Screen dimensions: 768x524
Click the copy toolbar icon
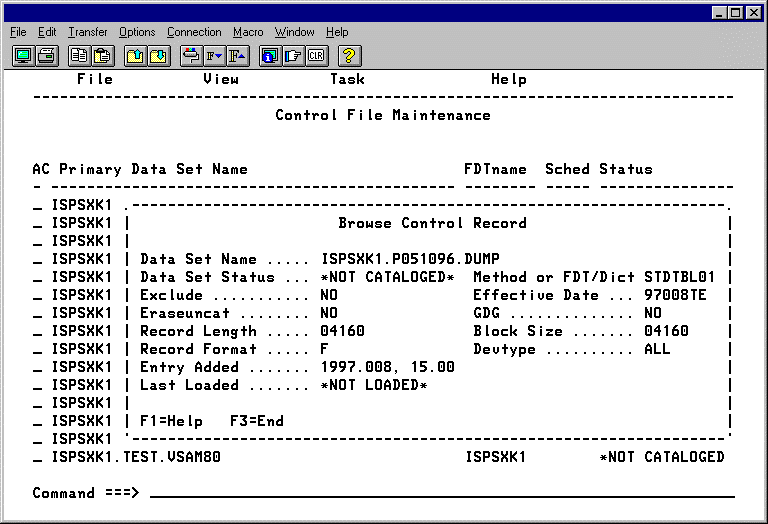click(x=78, y=56)
